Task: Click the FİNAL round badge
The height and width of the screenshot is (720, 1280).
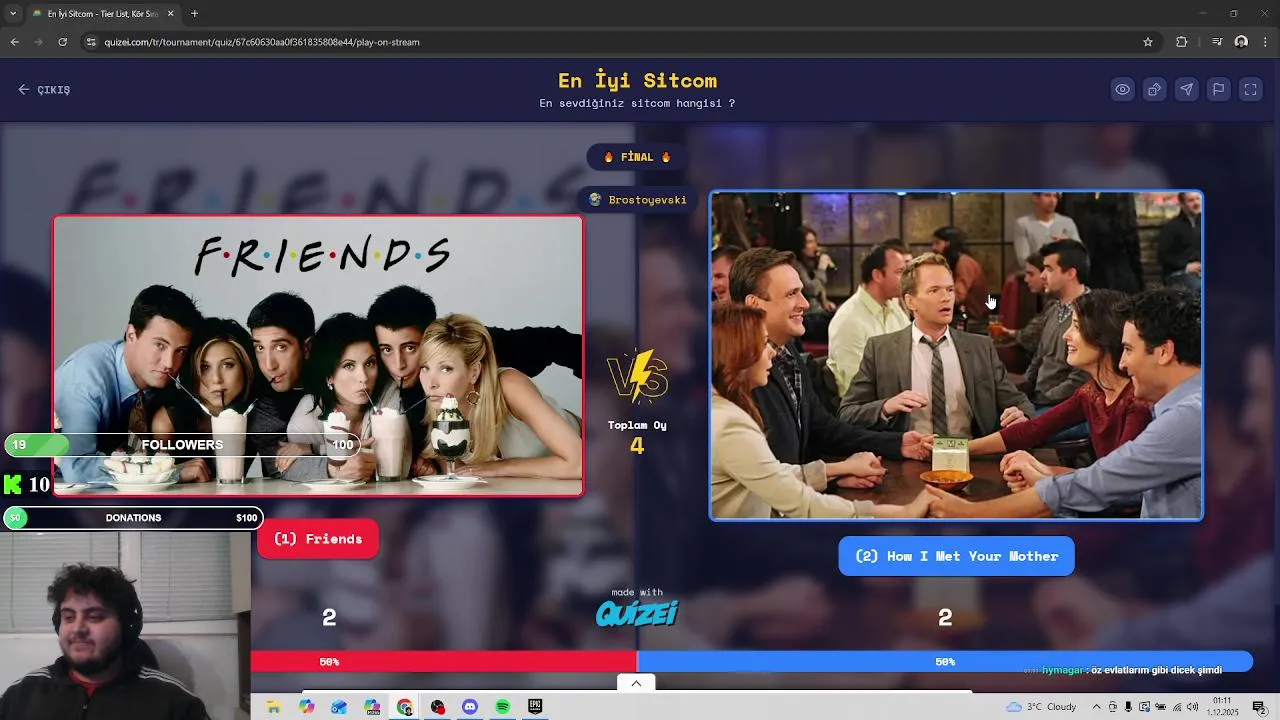Action: (x=637, y=157)
